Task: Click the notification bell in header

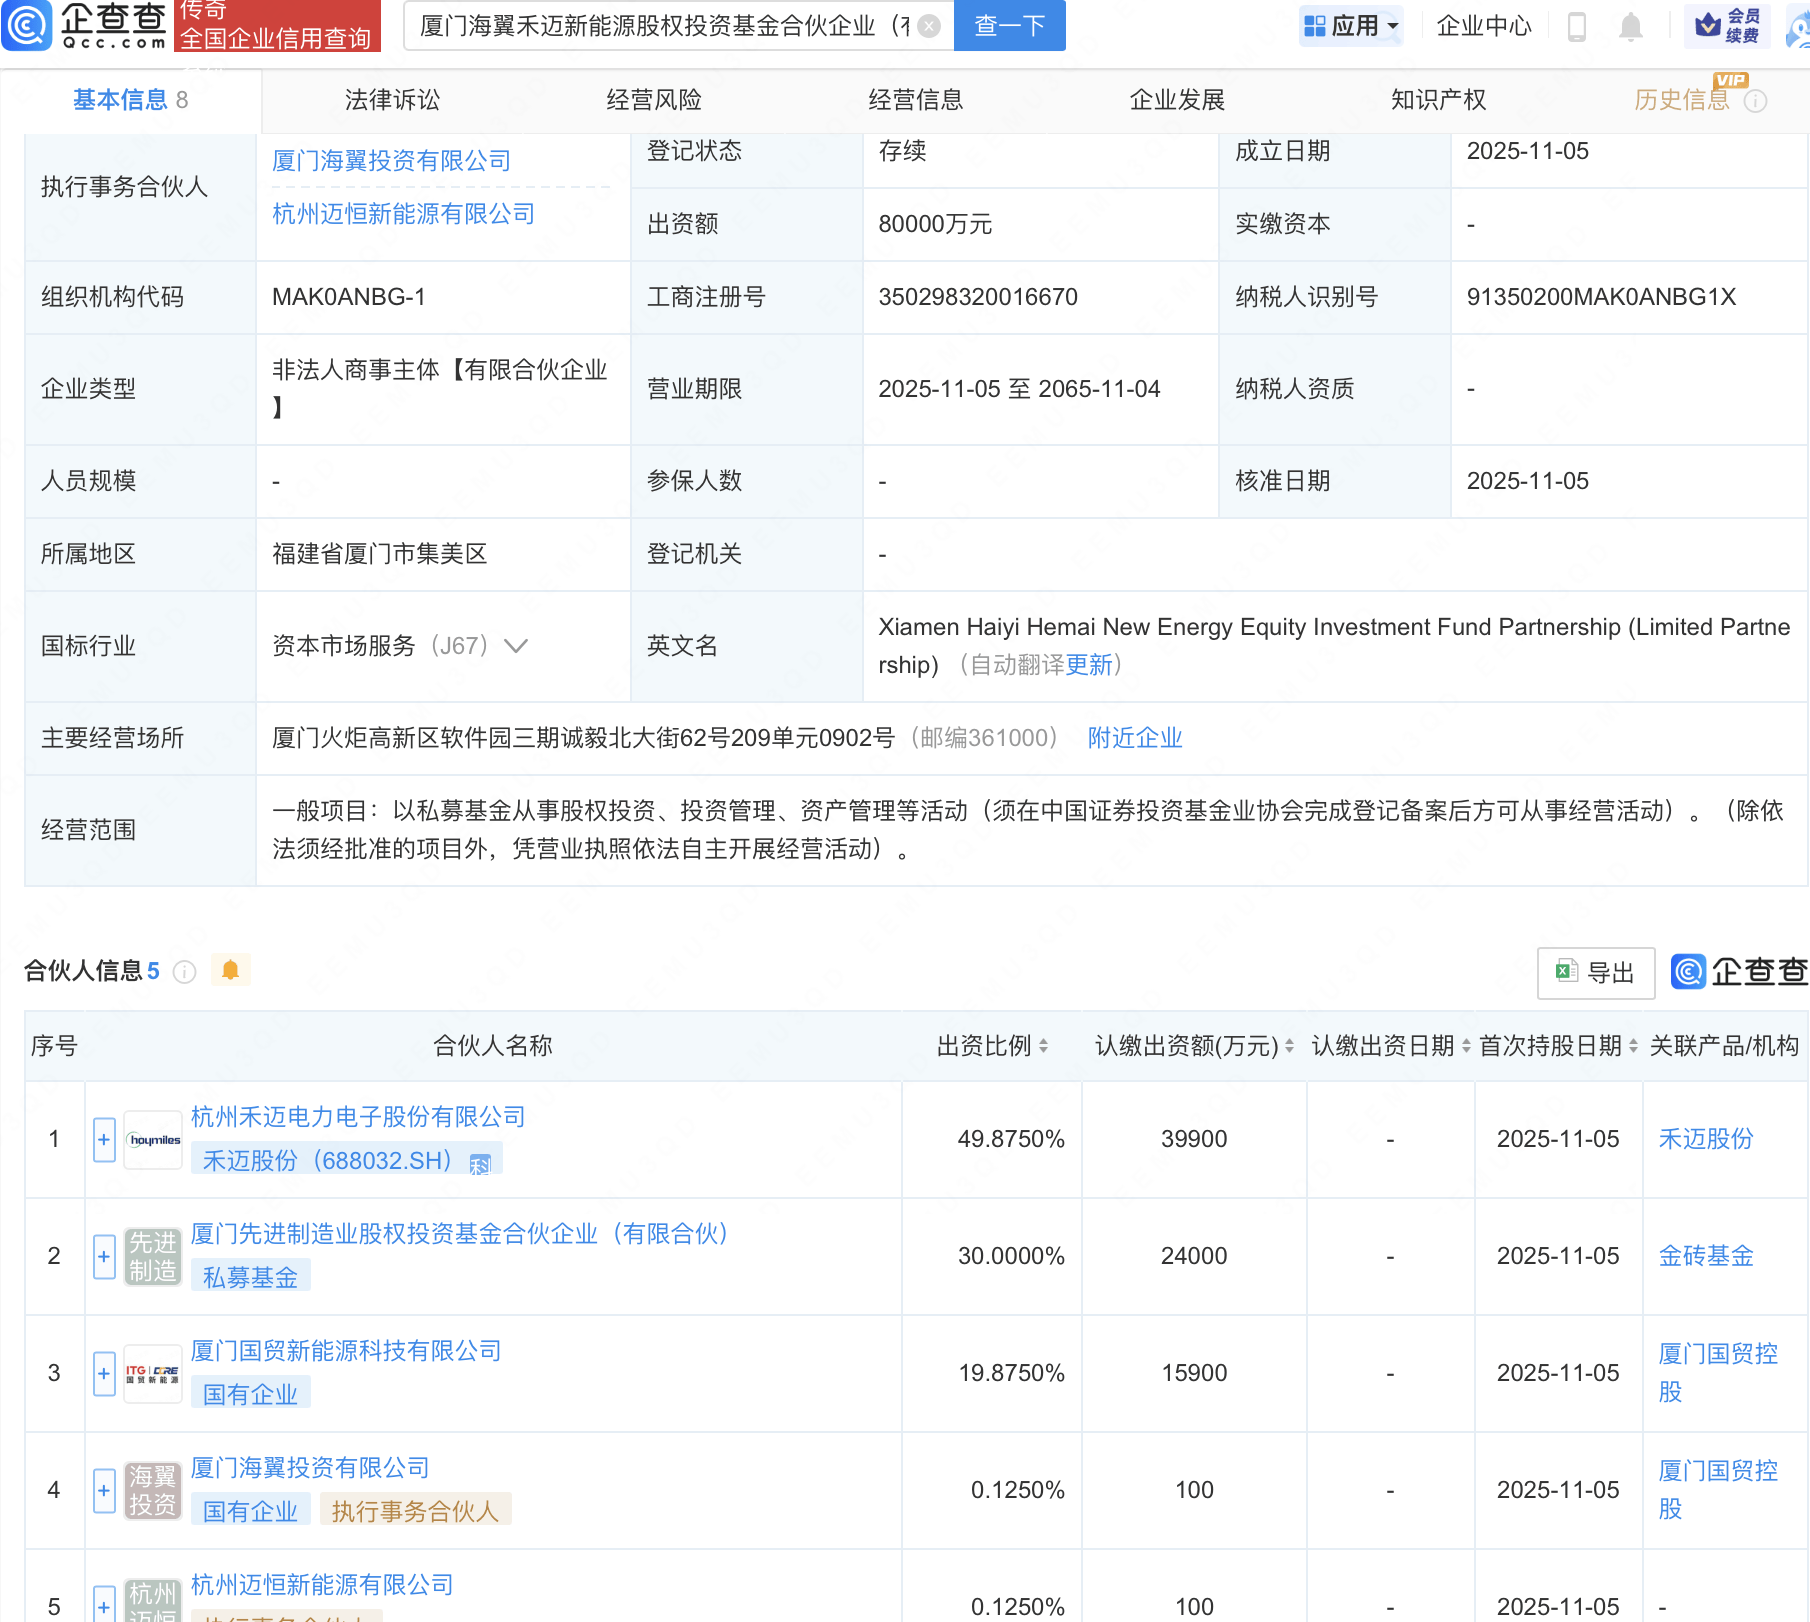Action: (1630, 27)
